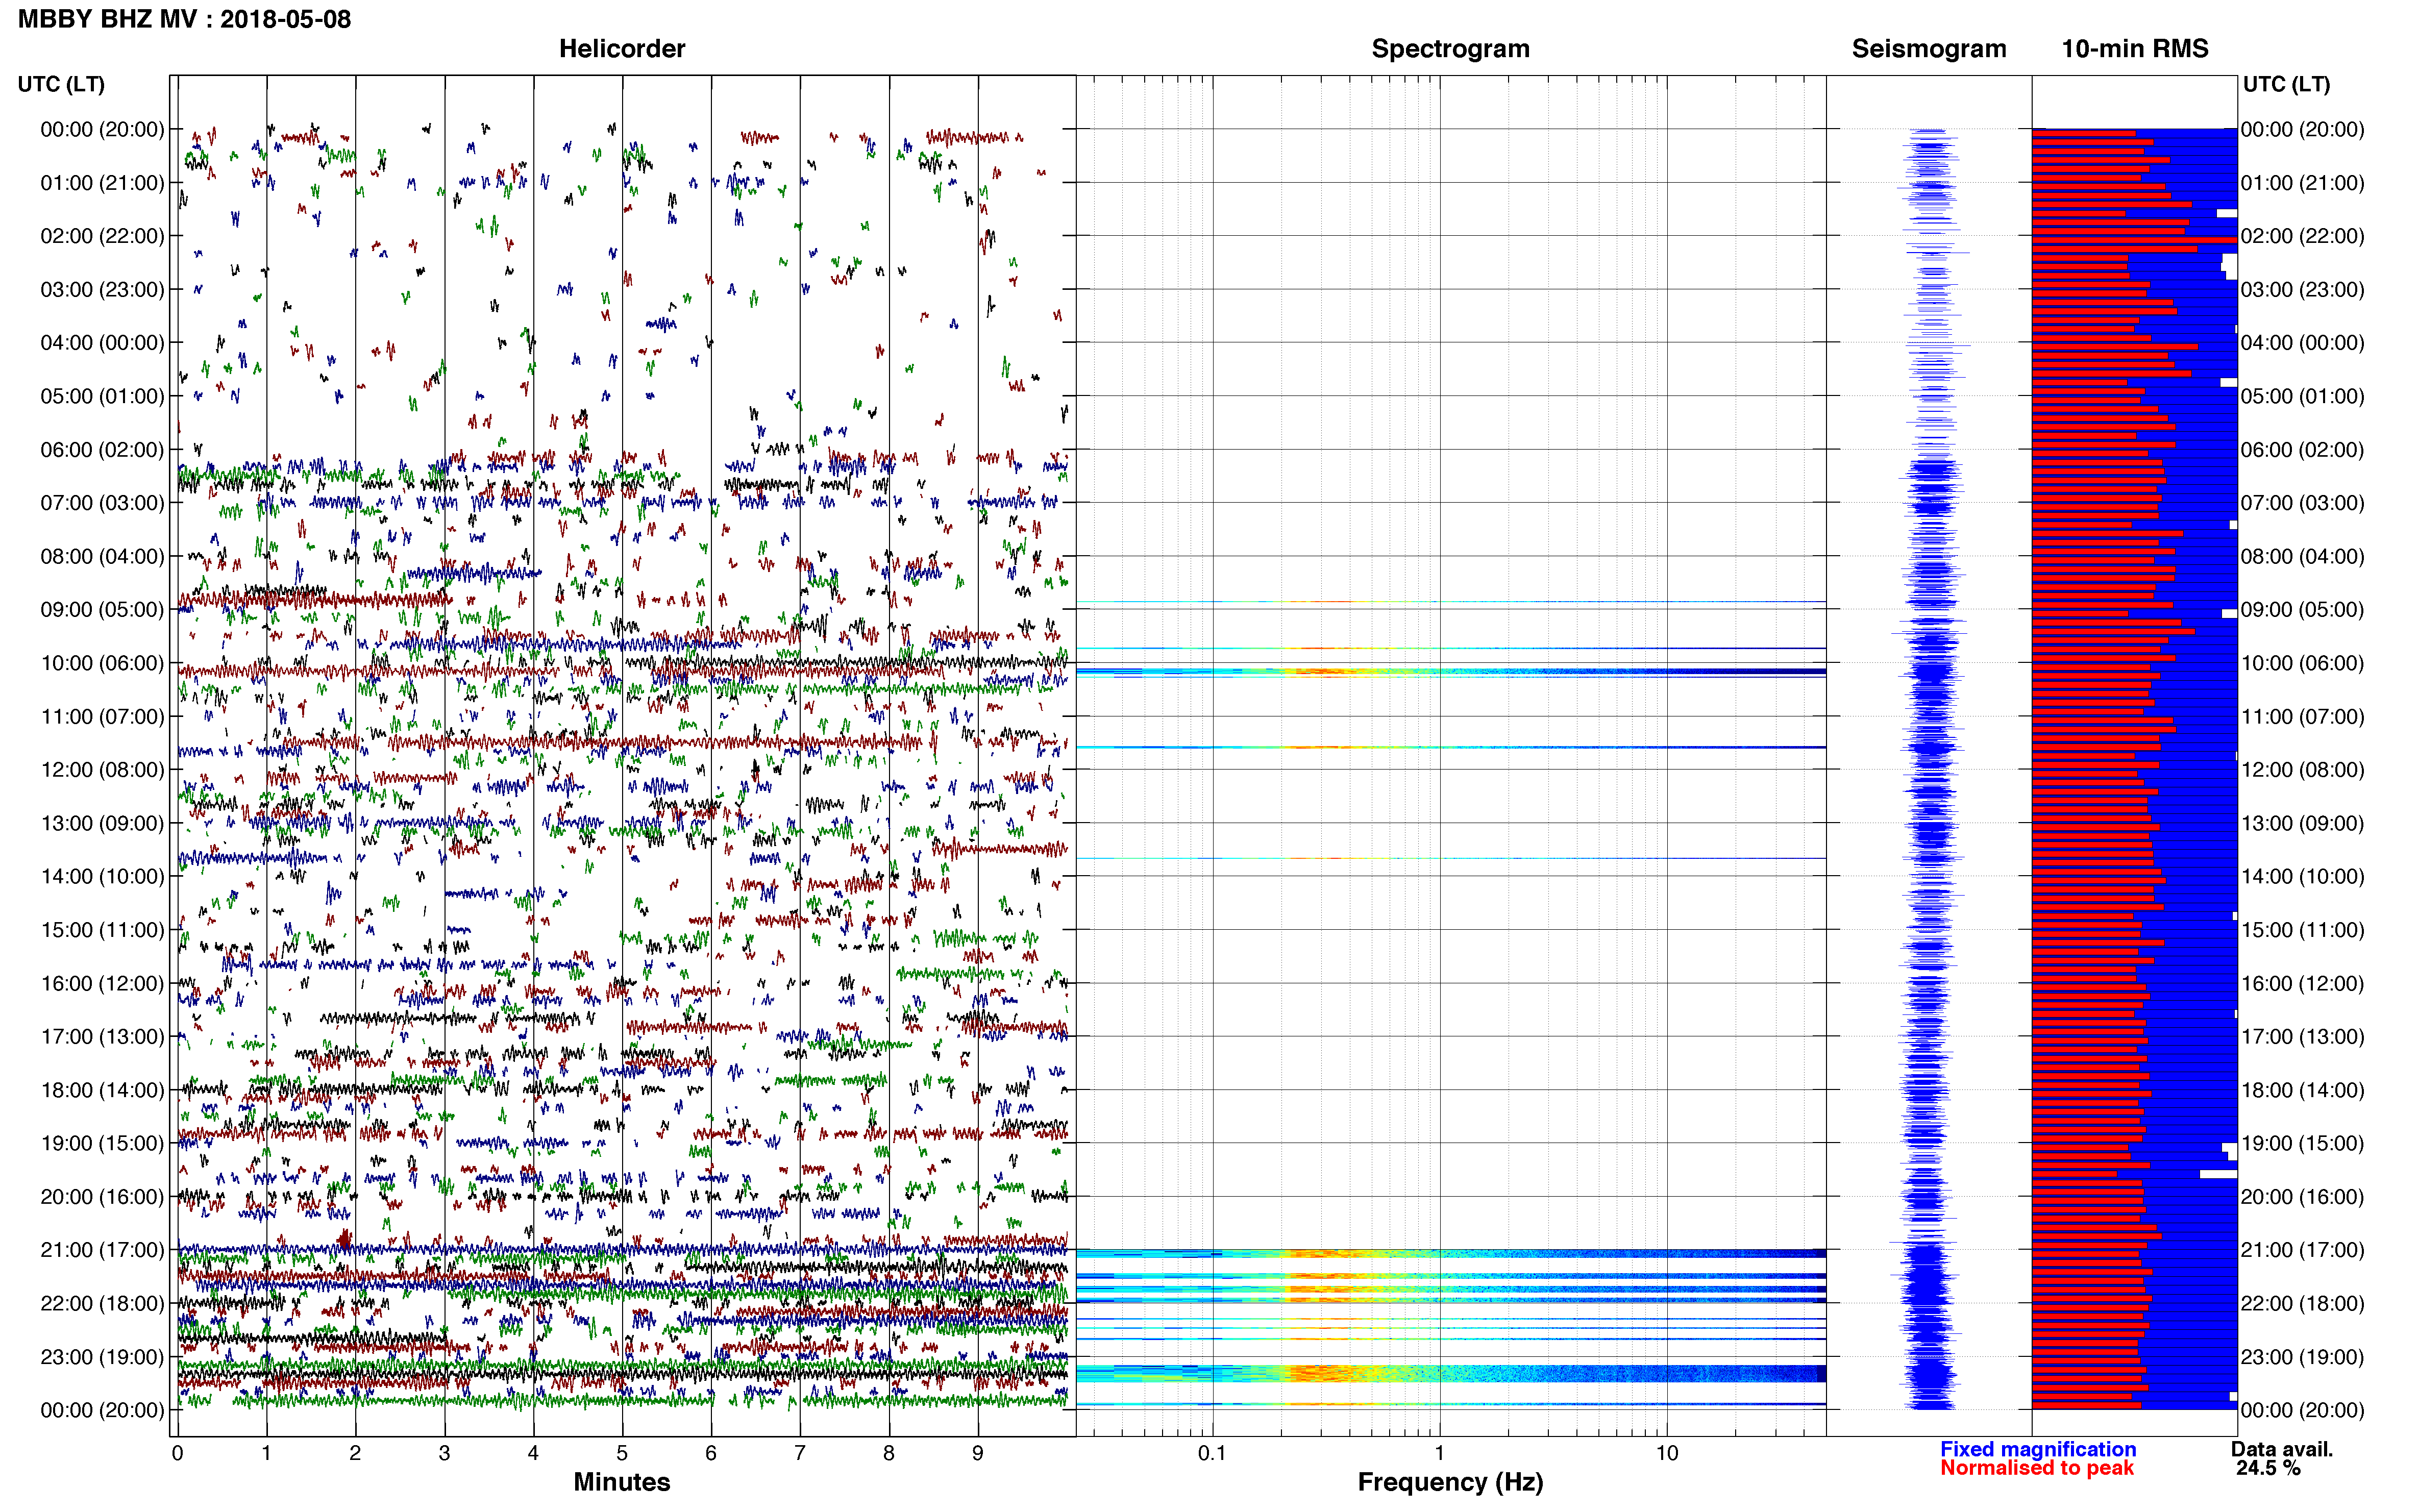Click the 1 Hz frequency tick label
The image size is (2419, 1512).
tap(1440, 1454)
